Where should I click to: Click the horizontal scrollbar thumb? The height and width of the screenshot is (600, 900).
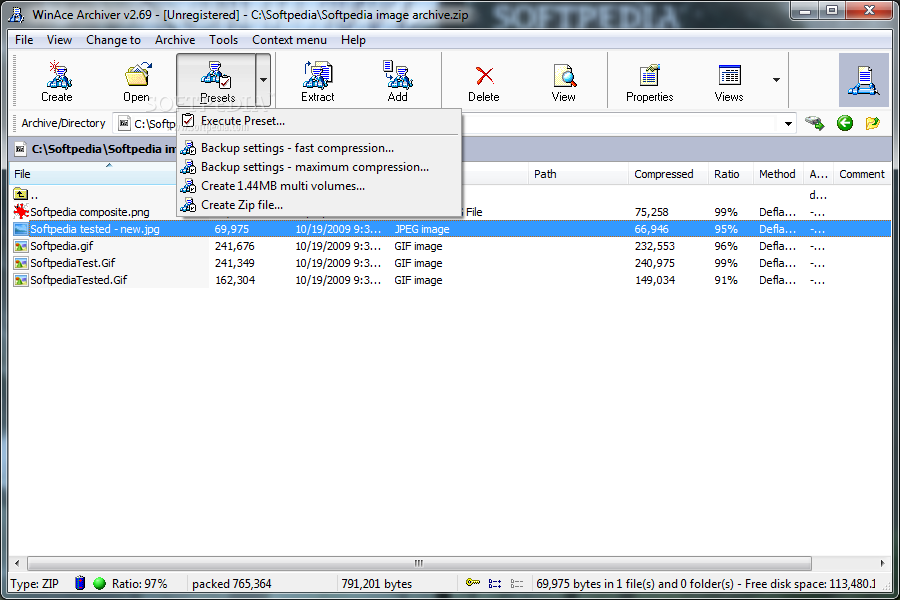420,563
